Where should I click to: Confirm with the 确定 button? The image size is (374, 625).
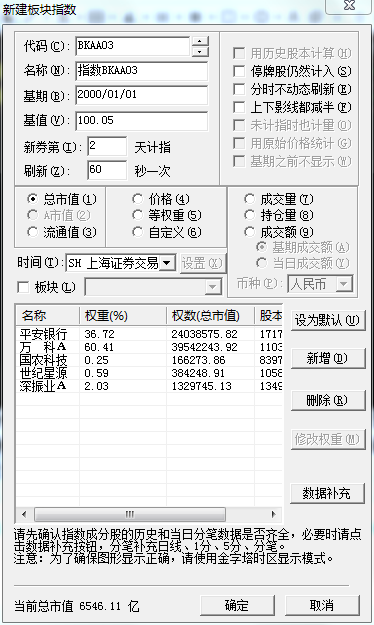pos(237,605)
